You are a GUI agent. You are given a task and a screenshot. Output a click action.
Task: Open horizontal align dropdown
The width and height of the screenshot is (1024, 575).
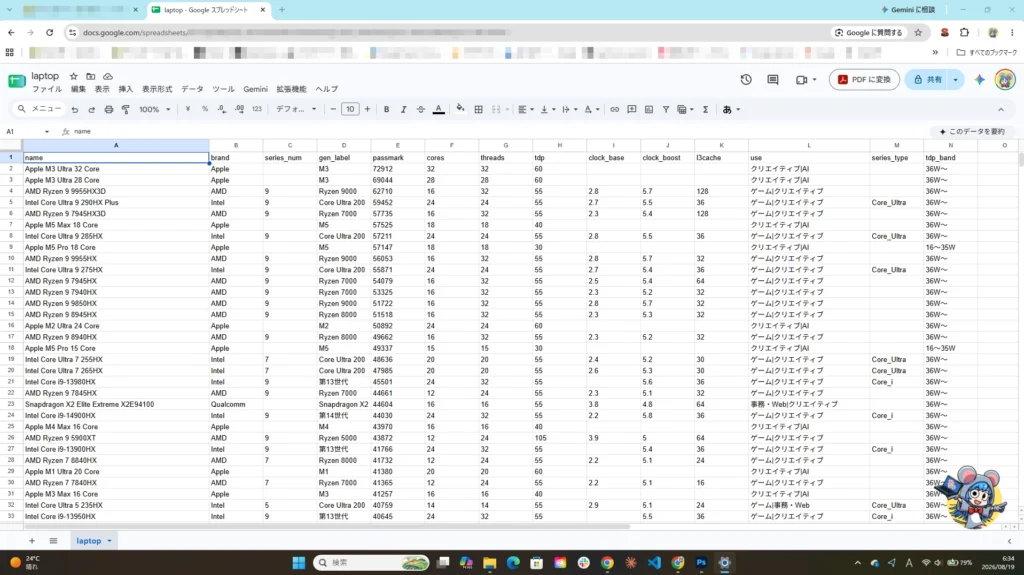526,110
